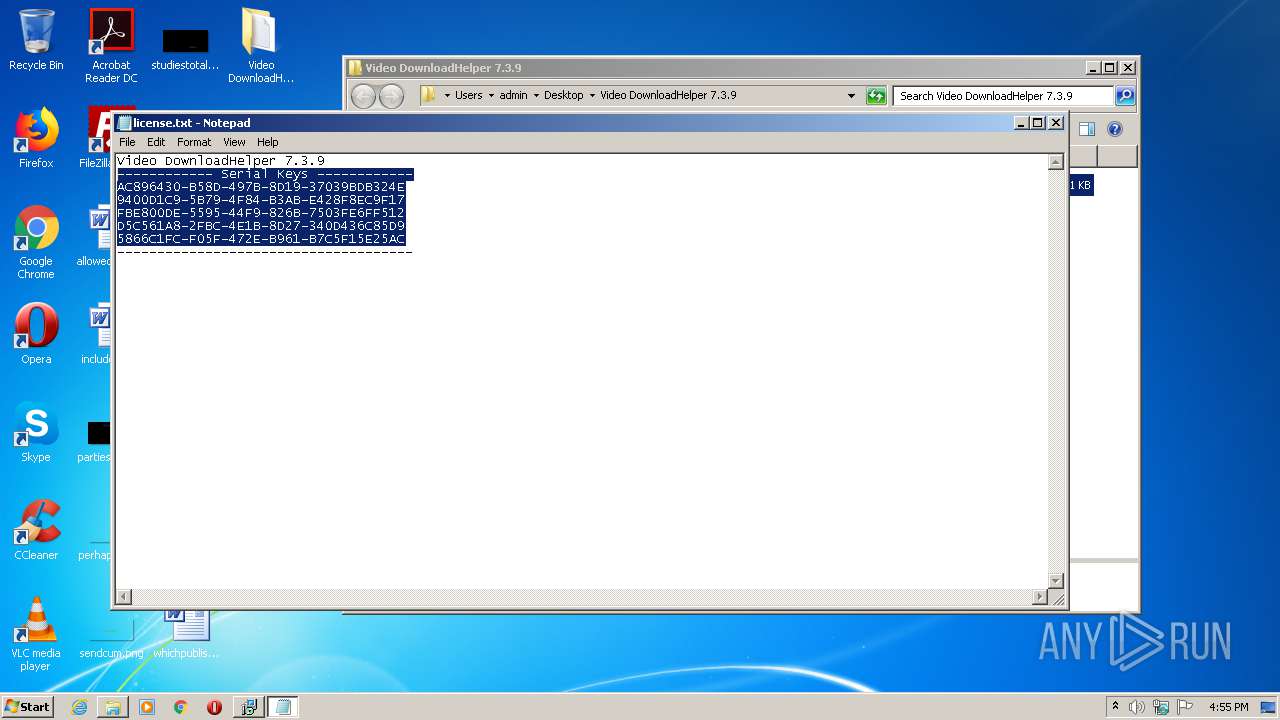Click serial key starting FBE800DE

point(261,213)
